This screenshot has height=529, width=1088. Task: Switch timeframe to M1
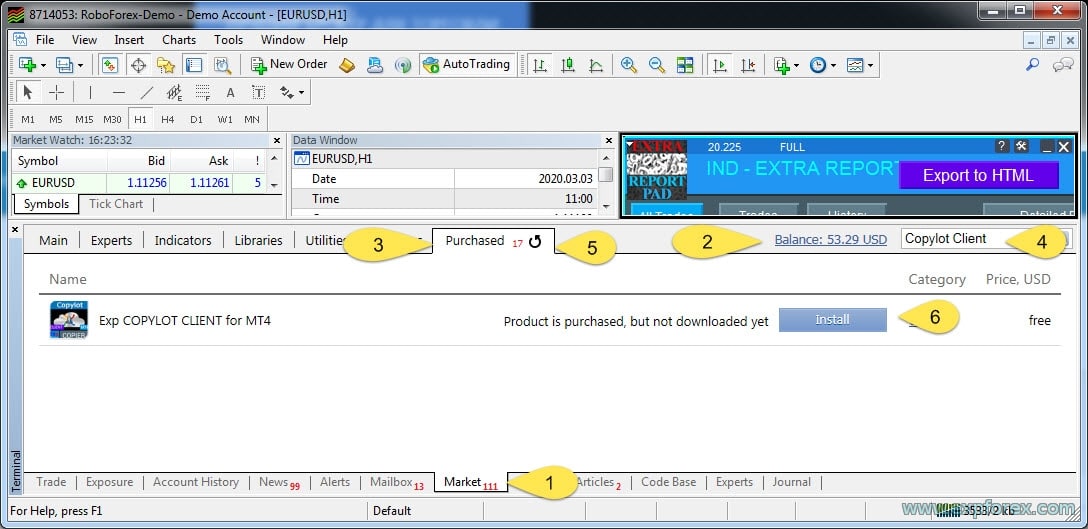pos(28,119)
